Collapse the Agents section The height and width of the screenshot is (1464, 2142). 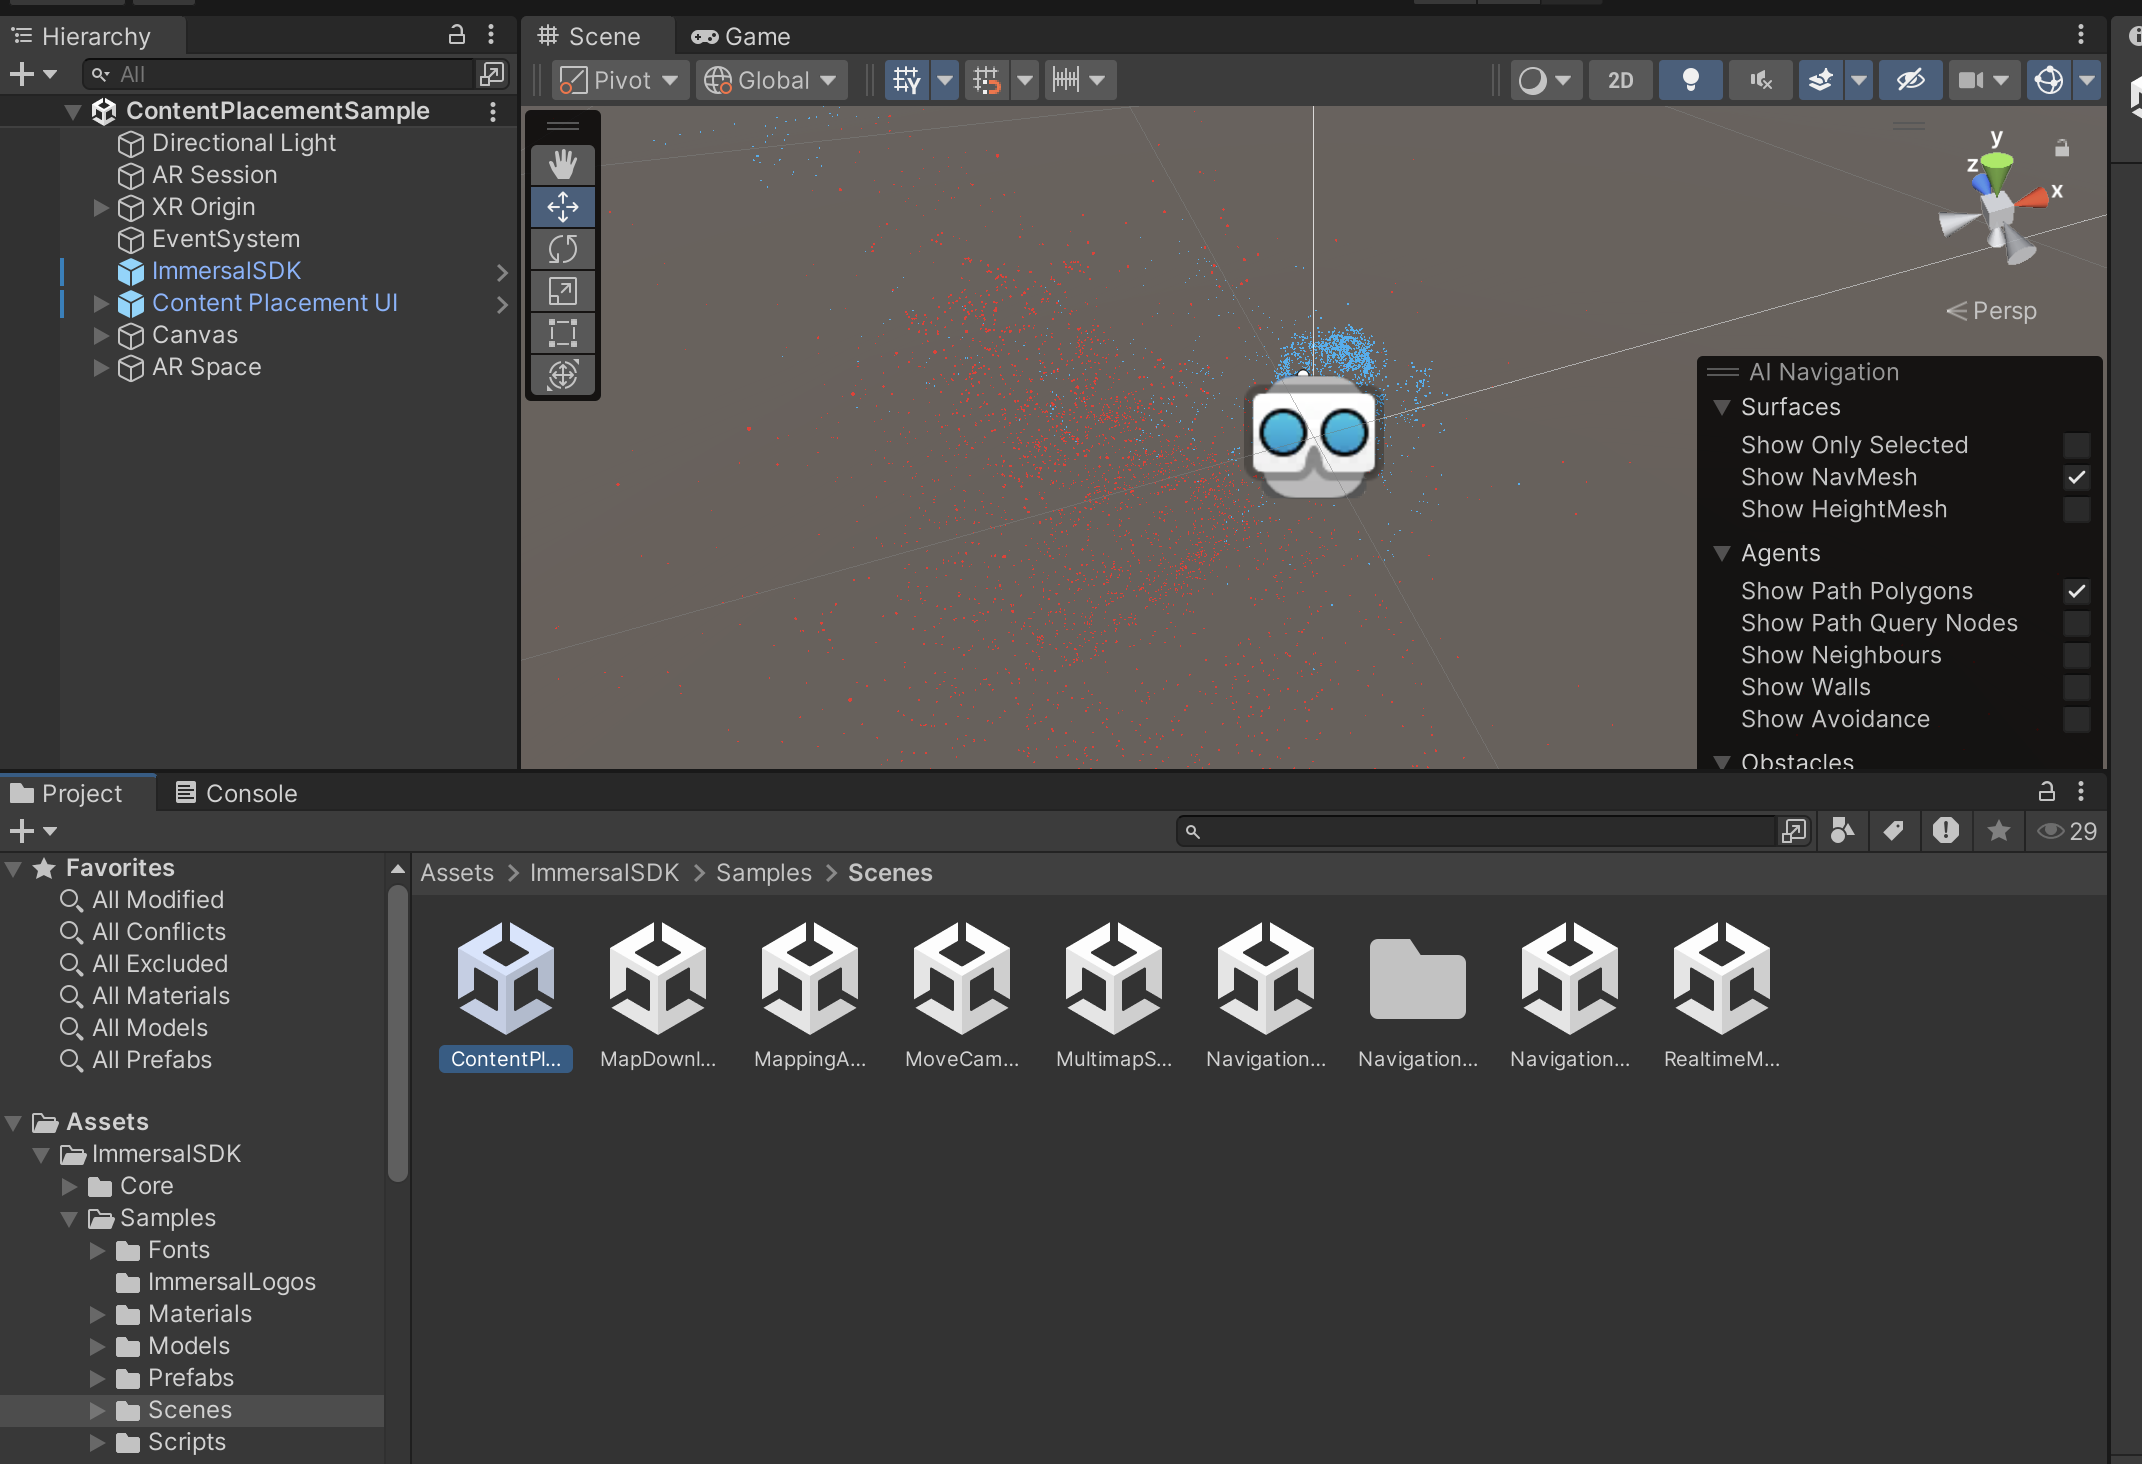pyautogui.click(x=1722, y=553)
